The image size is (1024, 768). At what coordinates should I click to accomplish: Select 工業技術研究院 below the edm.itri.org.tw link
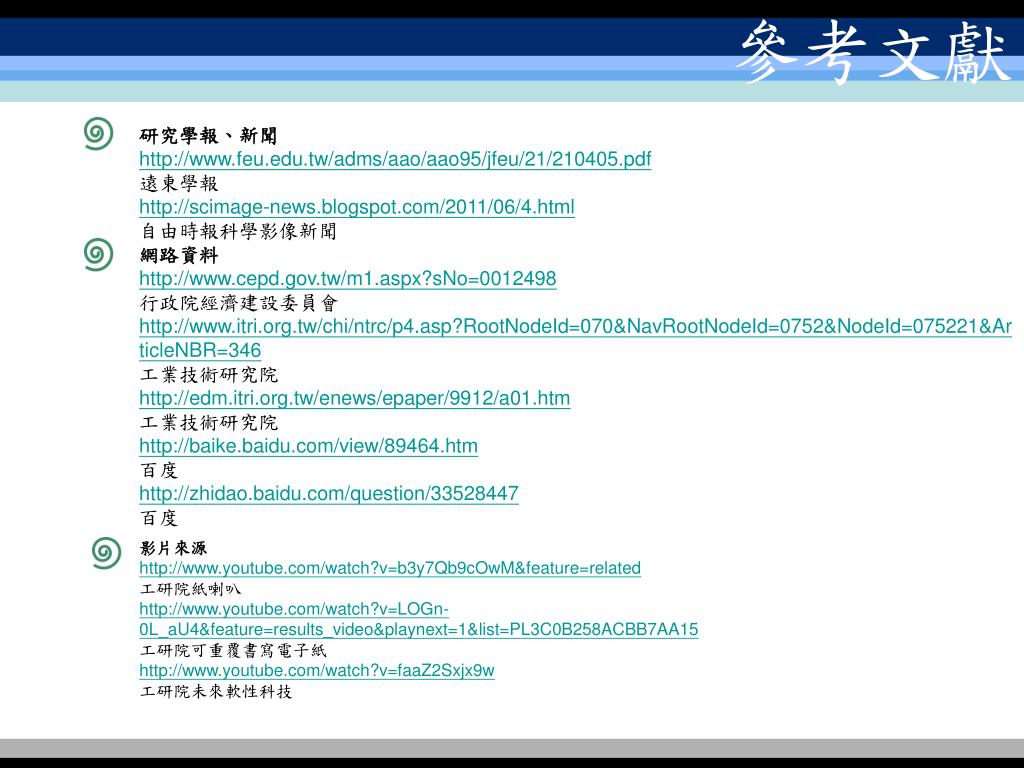(x=209, y=423)
